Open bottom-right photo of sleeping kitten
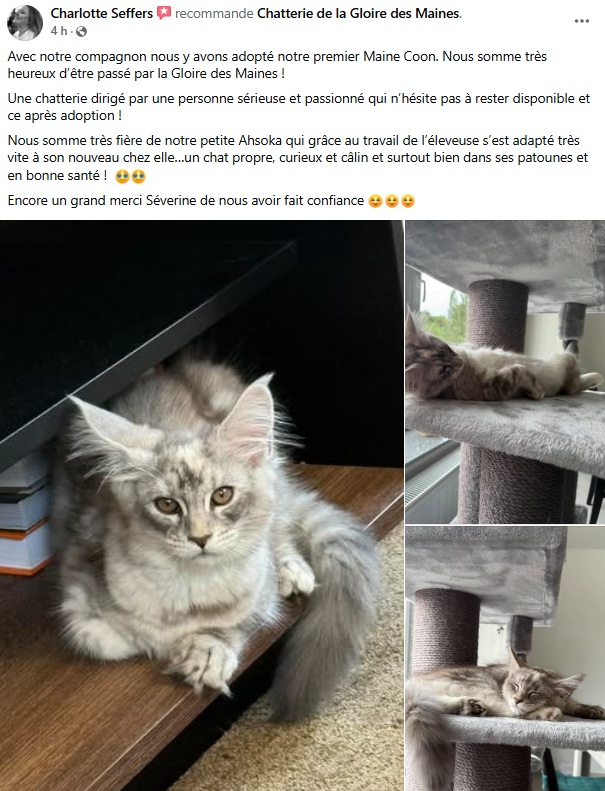The image size is (605, 791). [x=505, y=659]
